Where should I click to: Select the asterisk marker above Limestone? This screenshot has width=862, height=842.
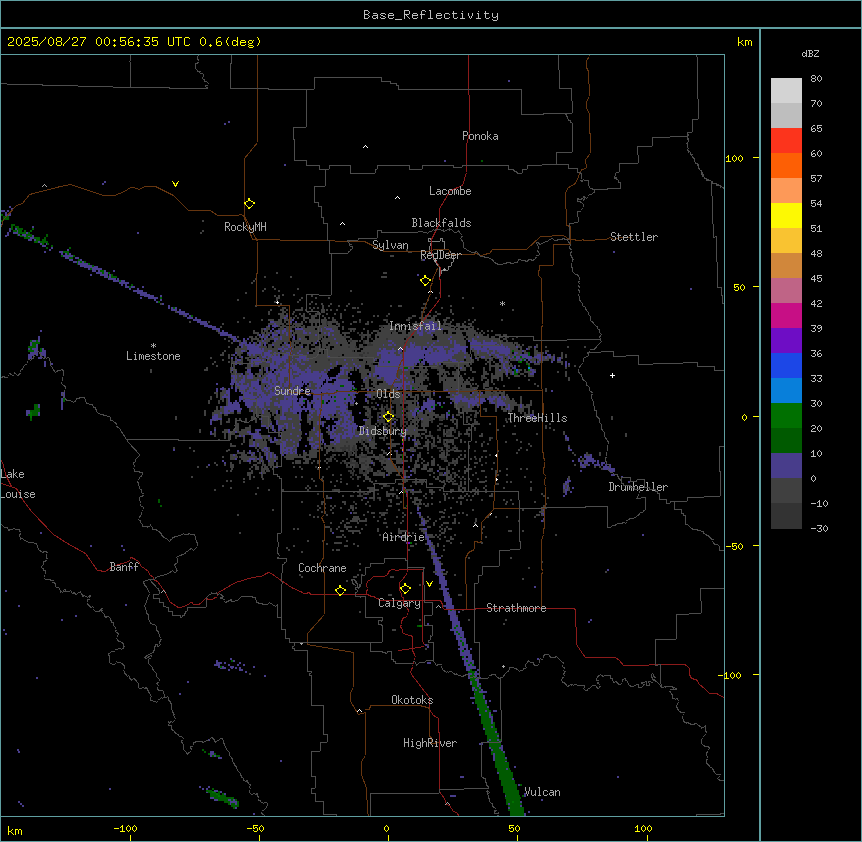click(x=153, y=346)
